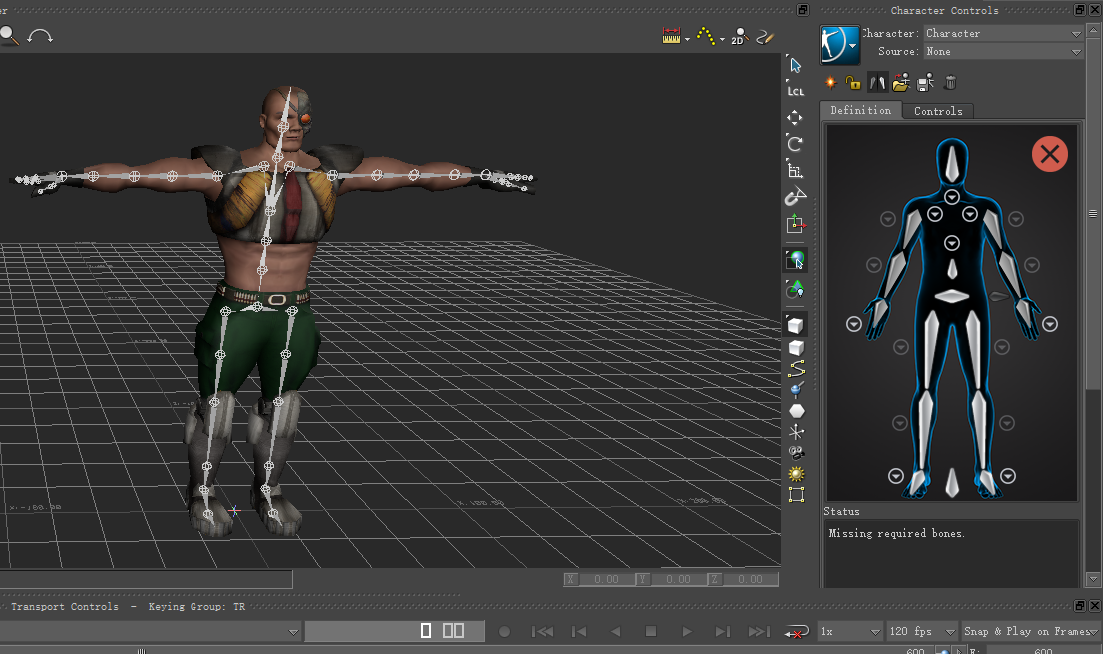
Task: Click the X coordinate value field
Action: click(x=605, y=579)
